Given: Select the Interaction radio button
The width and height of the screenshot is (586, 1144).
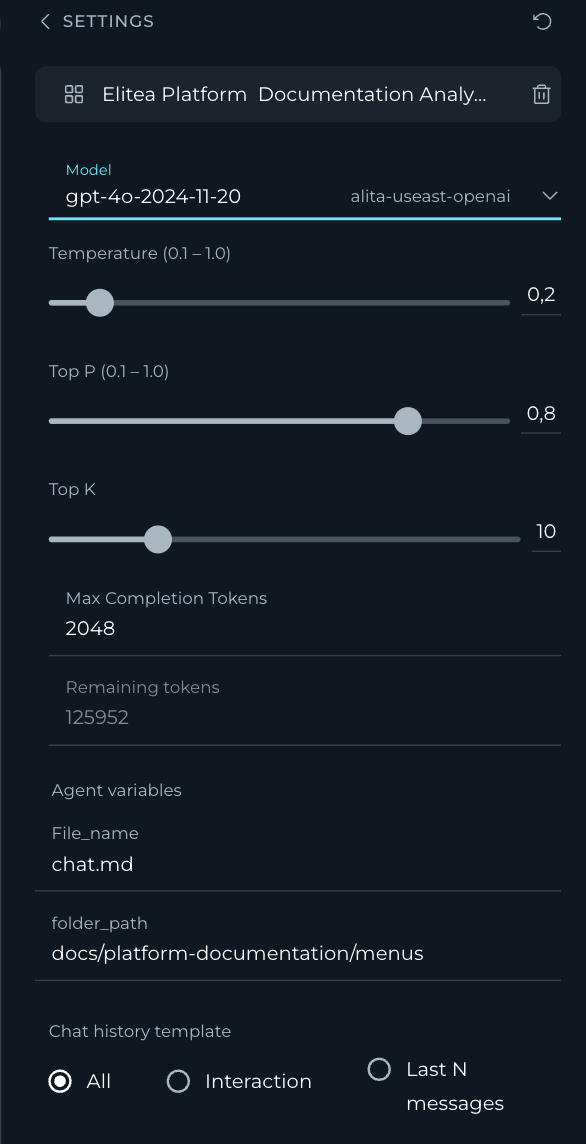Looking at the screenshot, I should tap(178, 1081).
